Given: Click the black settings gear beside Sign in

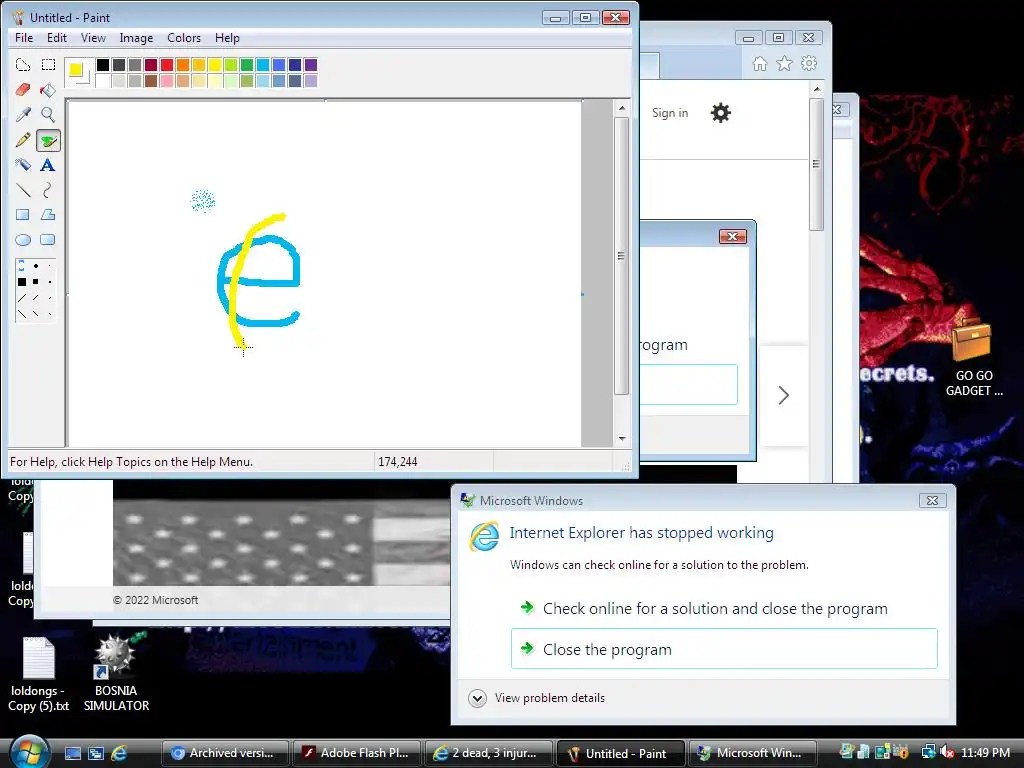Looking at the screenshot, I should (x=720, y=113).
